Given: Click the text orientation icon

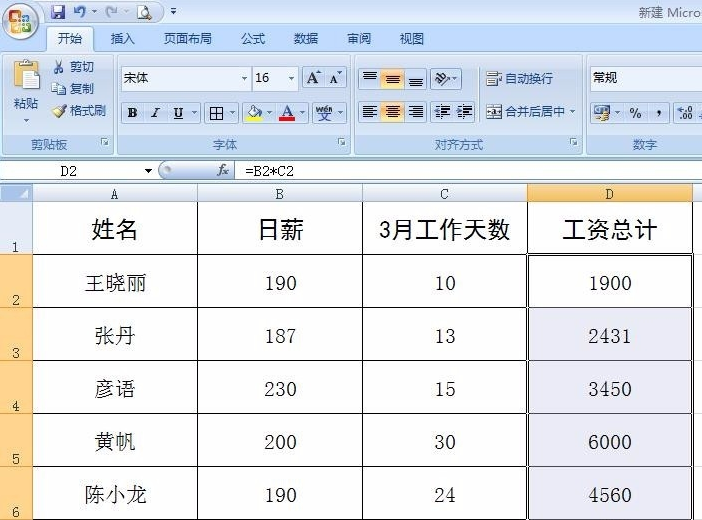Looking at the screenshot, I should pyautogui.click(x=442, y=78).
